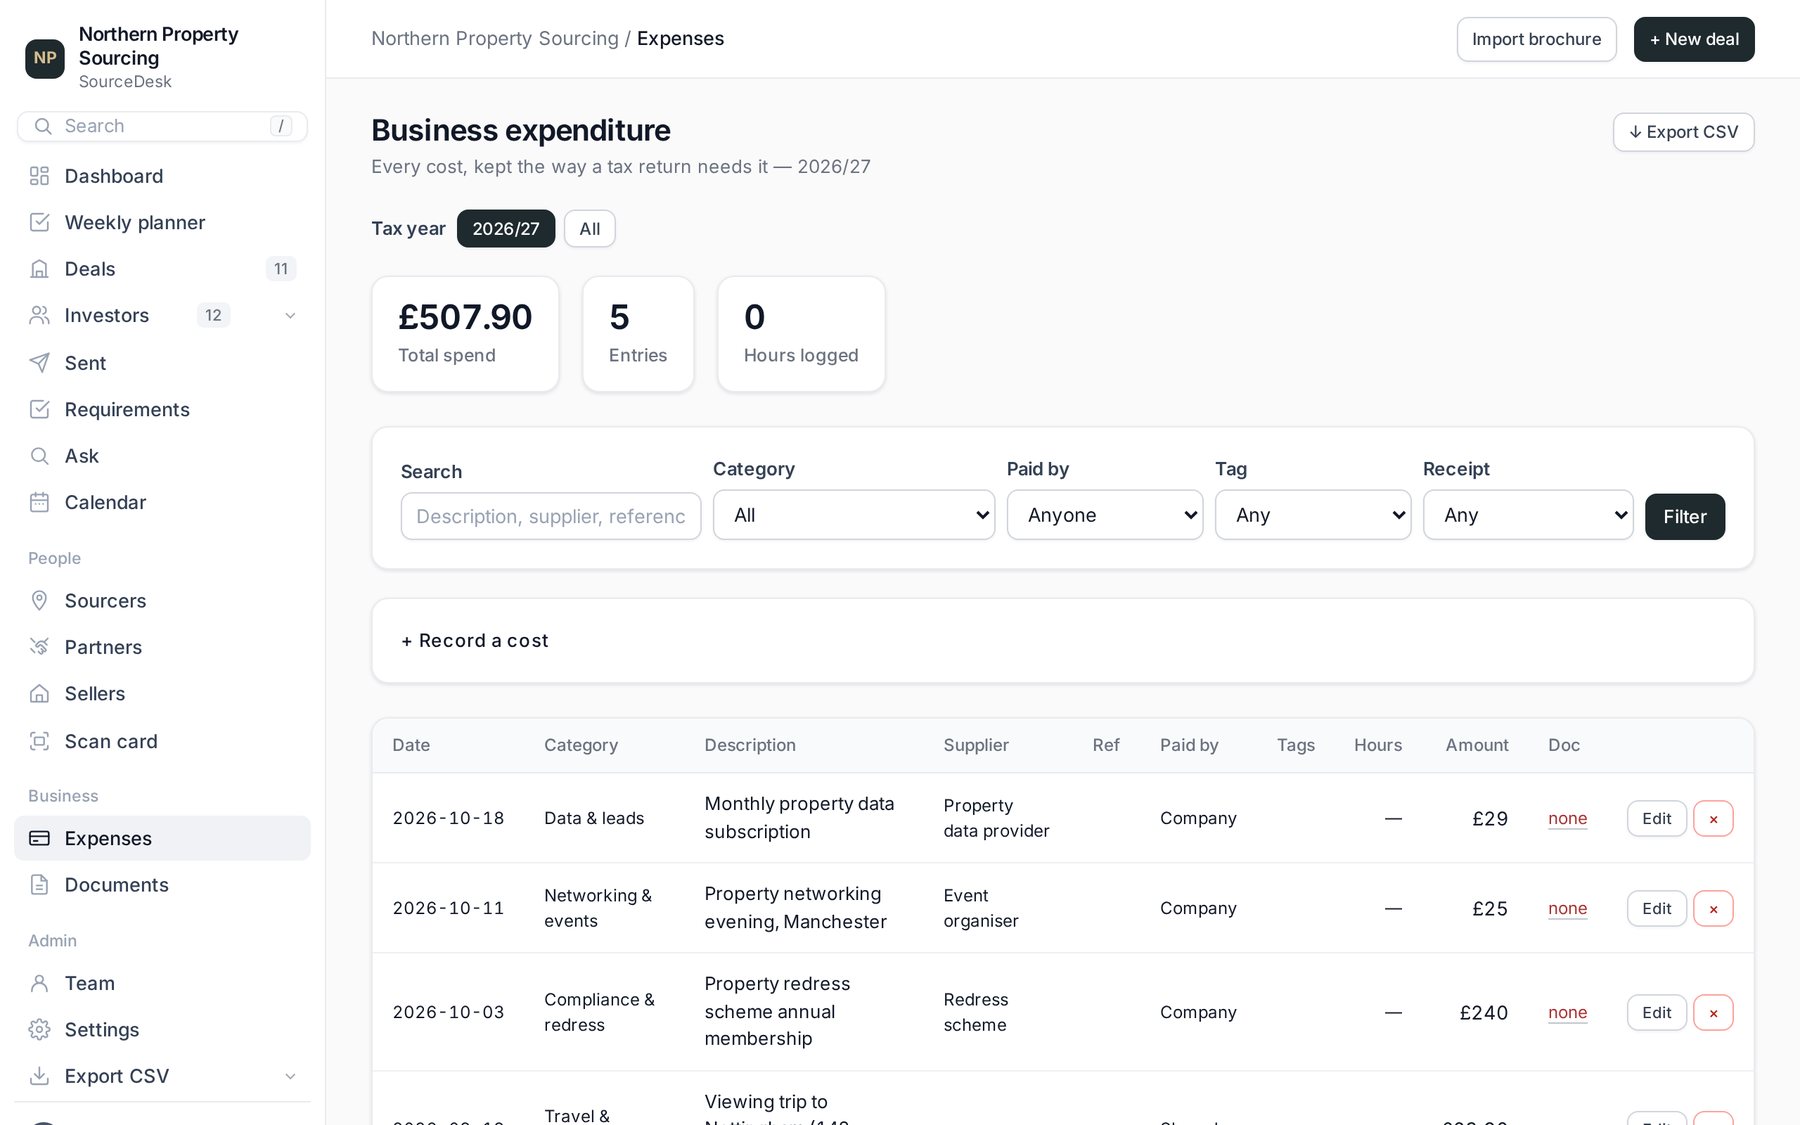Click the top-right Export CSV button
1800x1125 pixels.
pos(1683,132)
